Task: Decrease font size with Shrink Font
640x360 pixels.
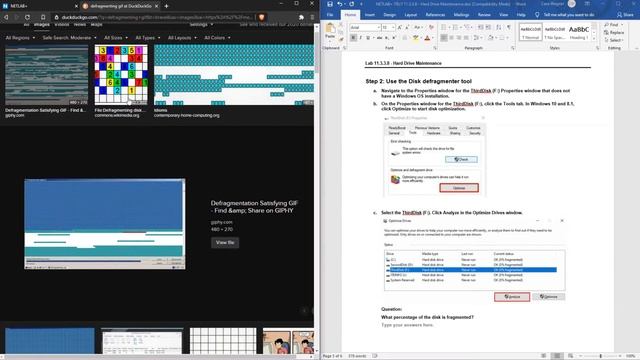Action: (x=407, y=27)
